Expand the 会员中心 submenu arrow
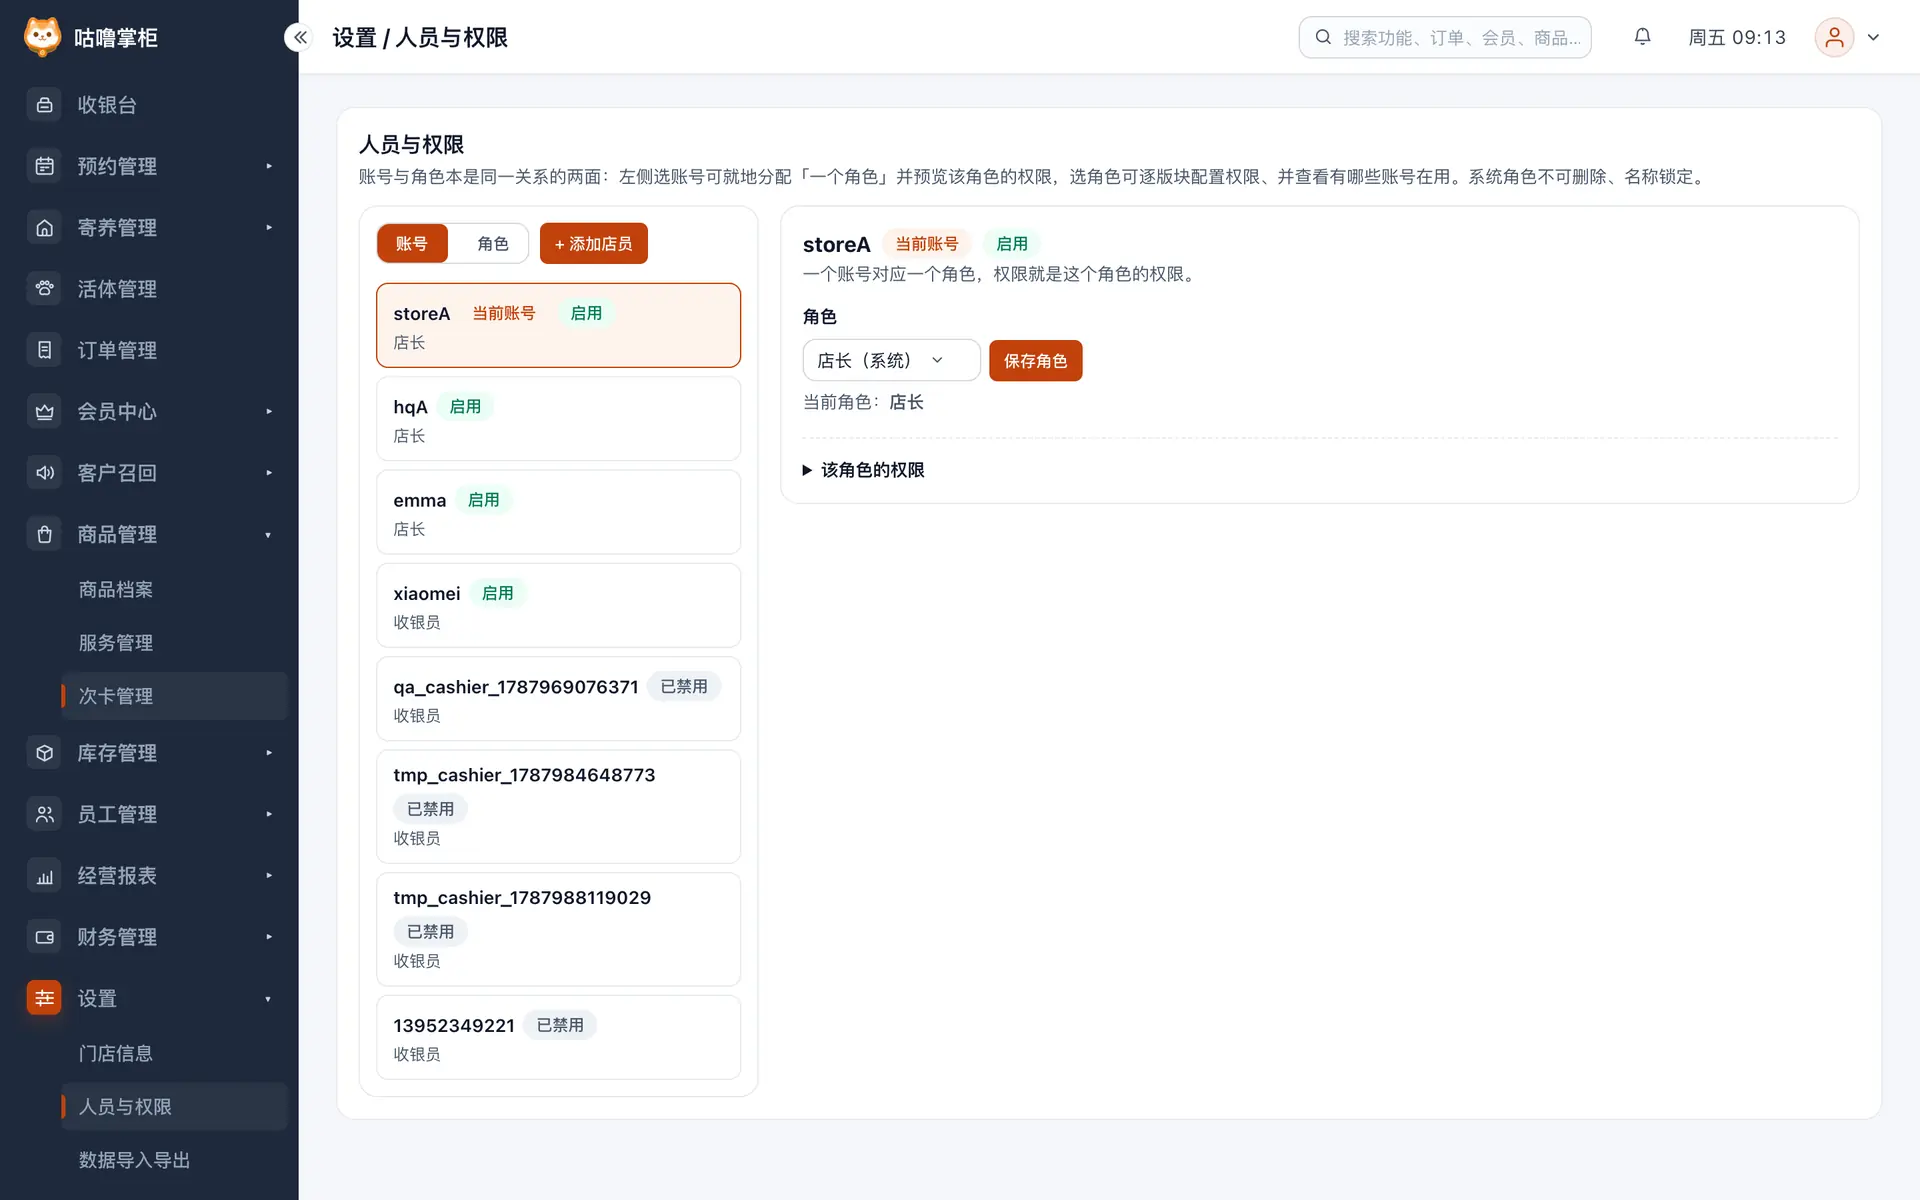This screenshot has height=1200, width=1920. pos(269,412)
